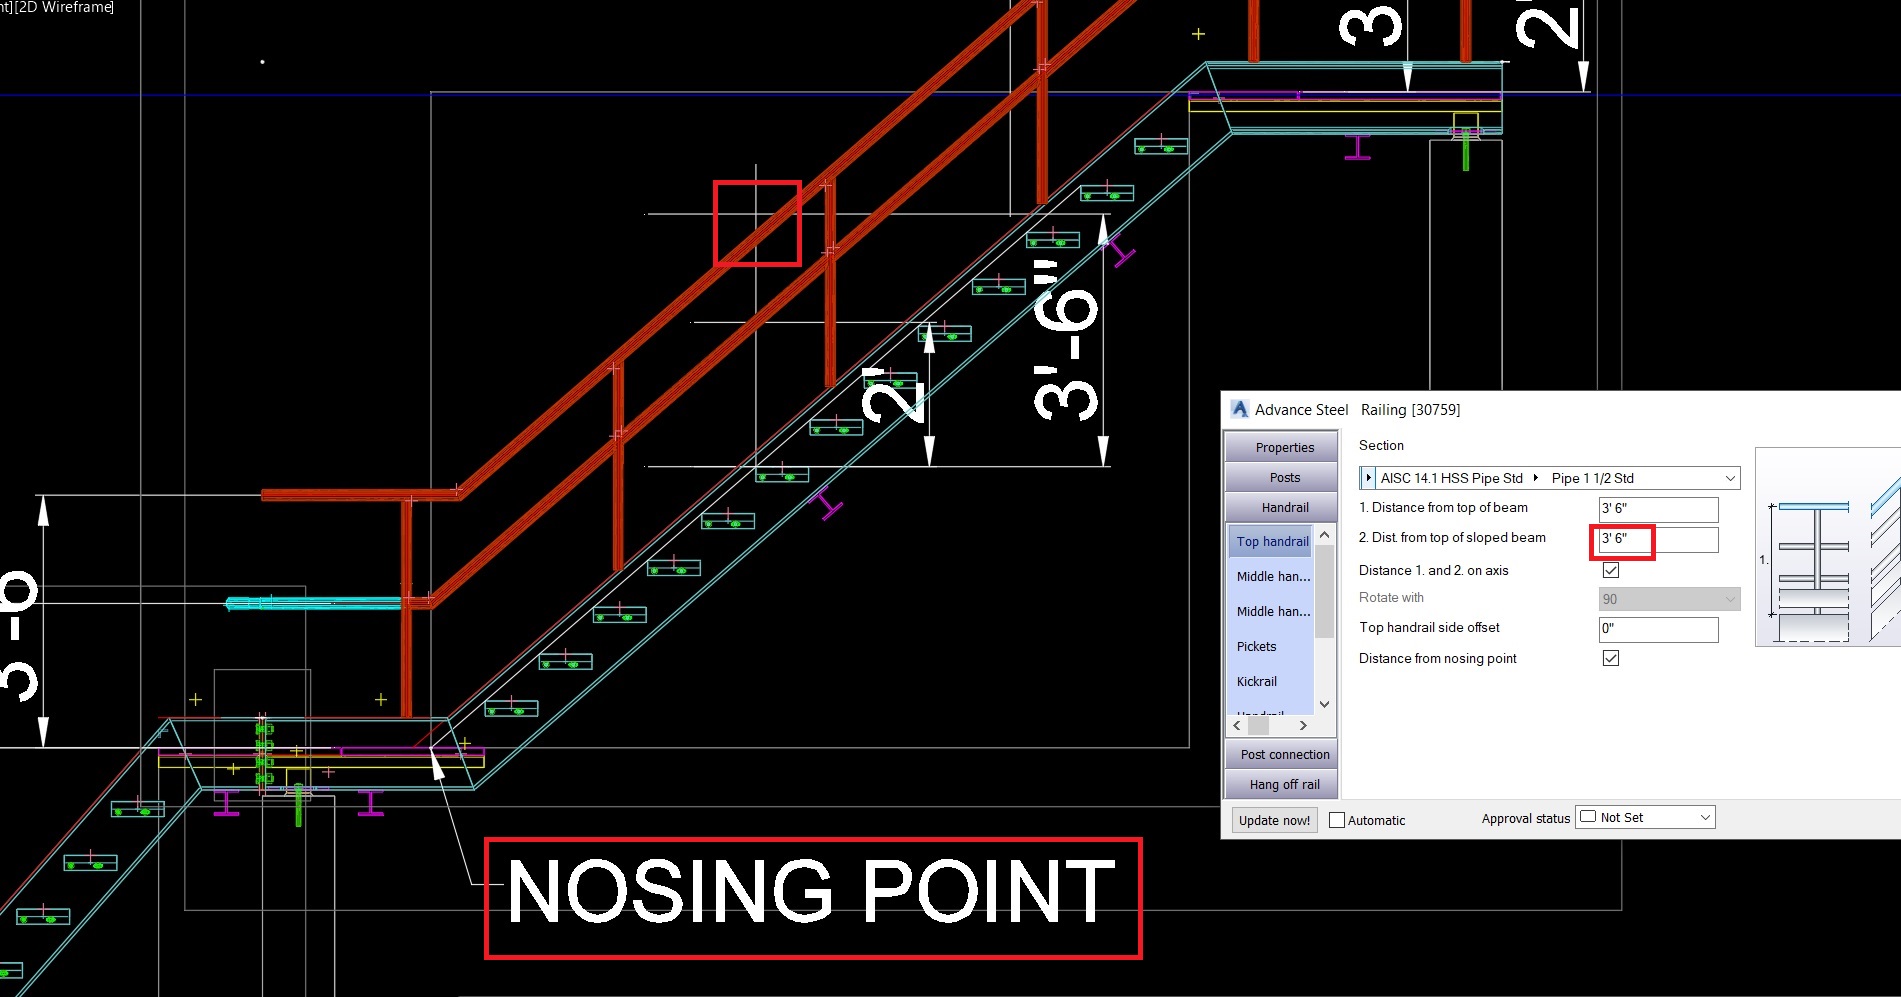Choose the Pickets list entry
Viewport: 1901px width, 997px height.
[1256, 646]
